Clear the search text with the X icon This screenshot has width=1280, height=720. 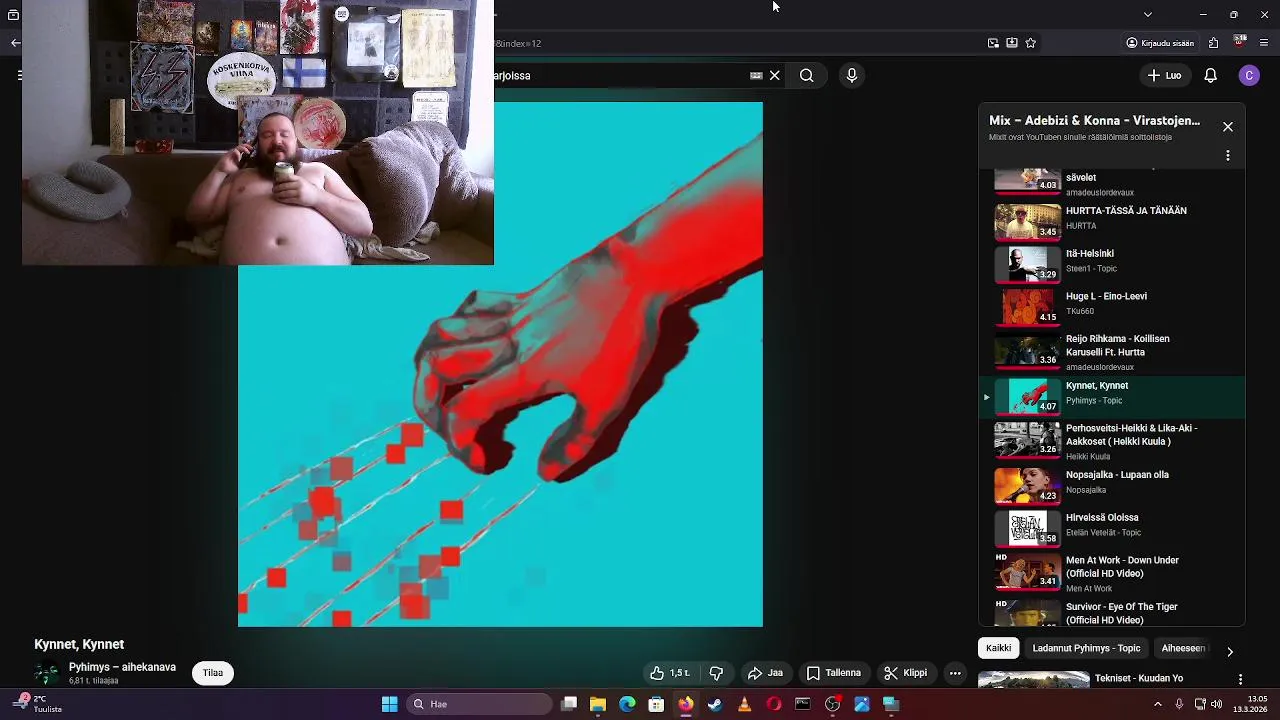(774, 75)
